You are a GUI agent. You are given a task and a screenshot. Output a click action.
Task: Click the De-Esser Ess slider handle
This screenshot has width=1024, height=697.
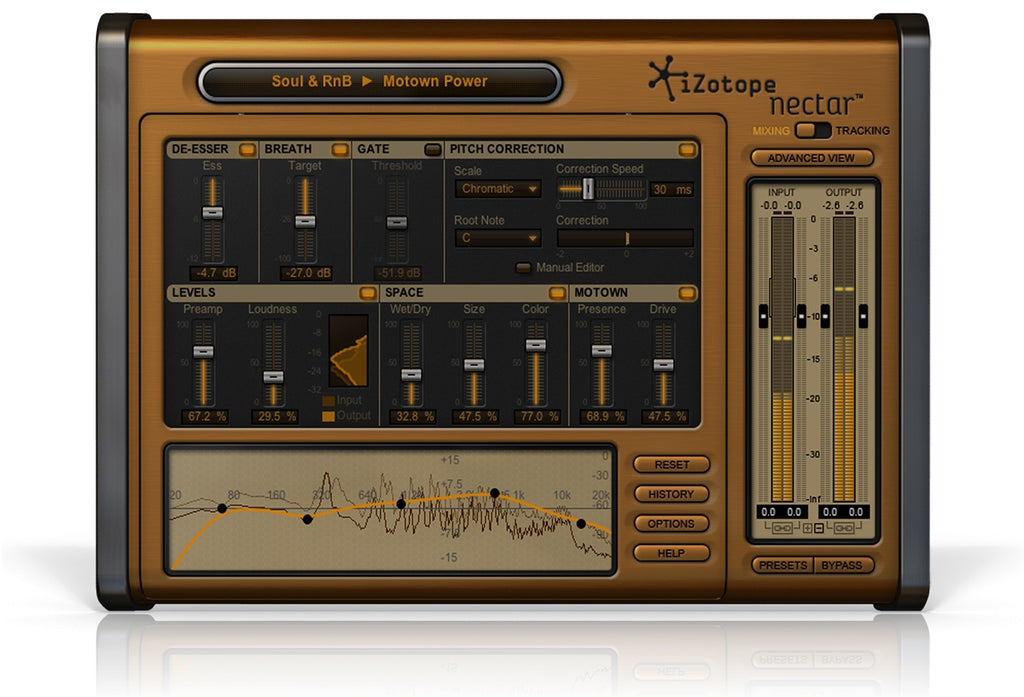point(212,212)
